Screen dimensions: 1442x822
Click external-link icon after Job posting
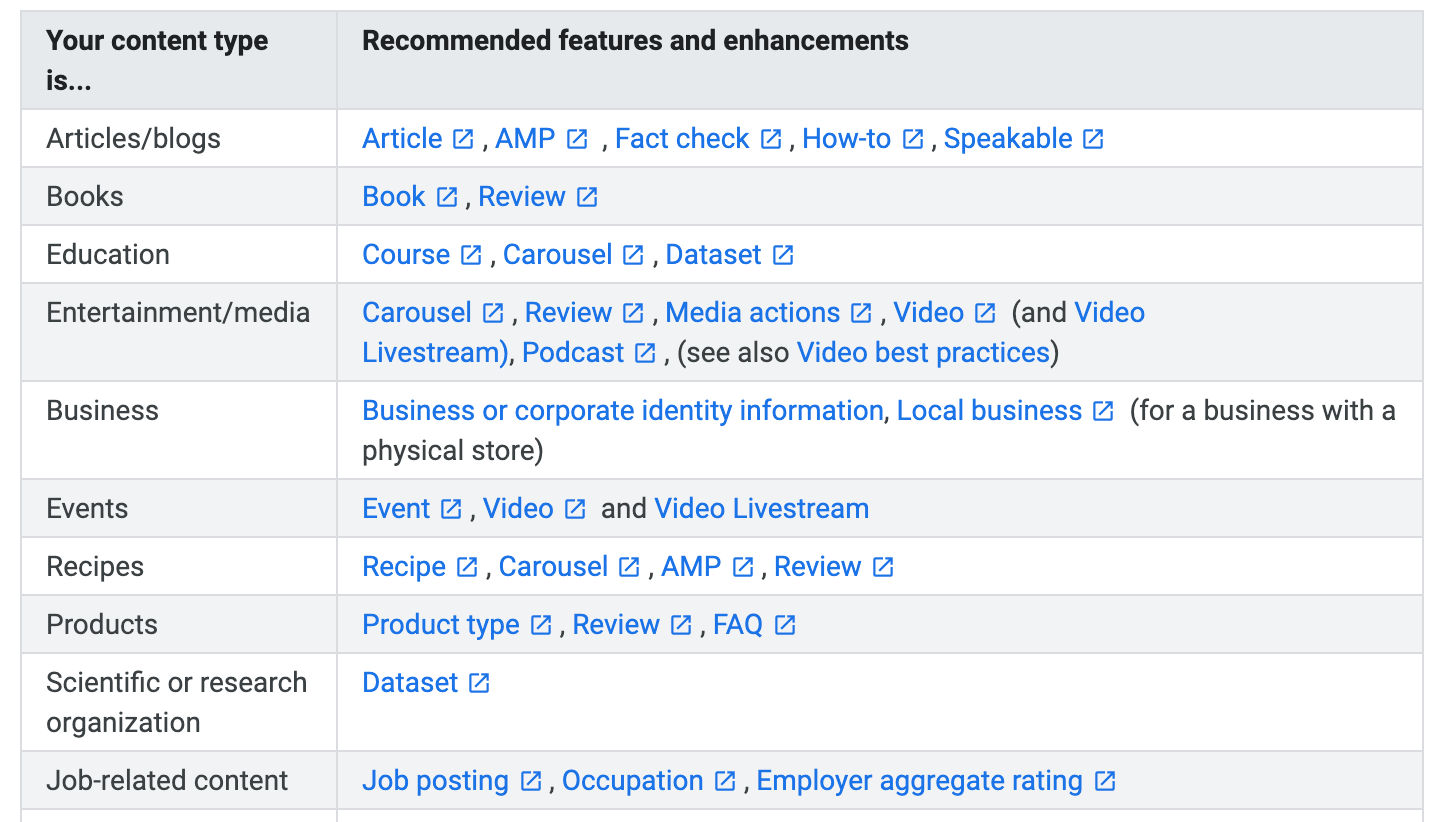point(531,781)
